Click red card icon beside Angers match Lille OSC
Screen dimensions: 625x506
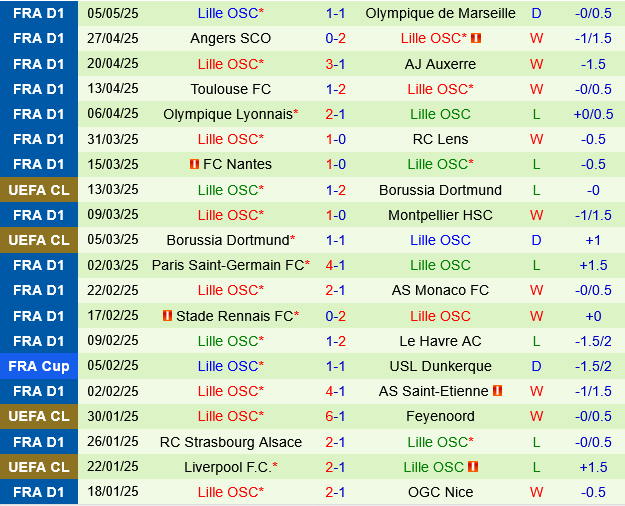[x=476, y=38]
